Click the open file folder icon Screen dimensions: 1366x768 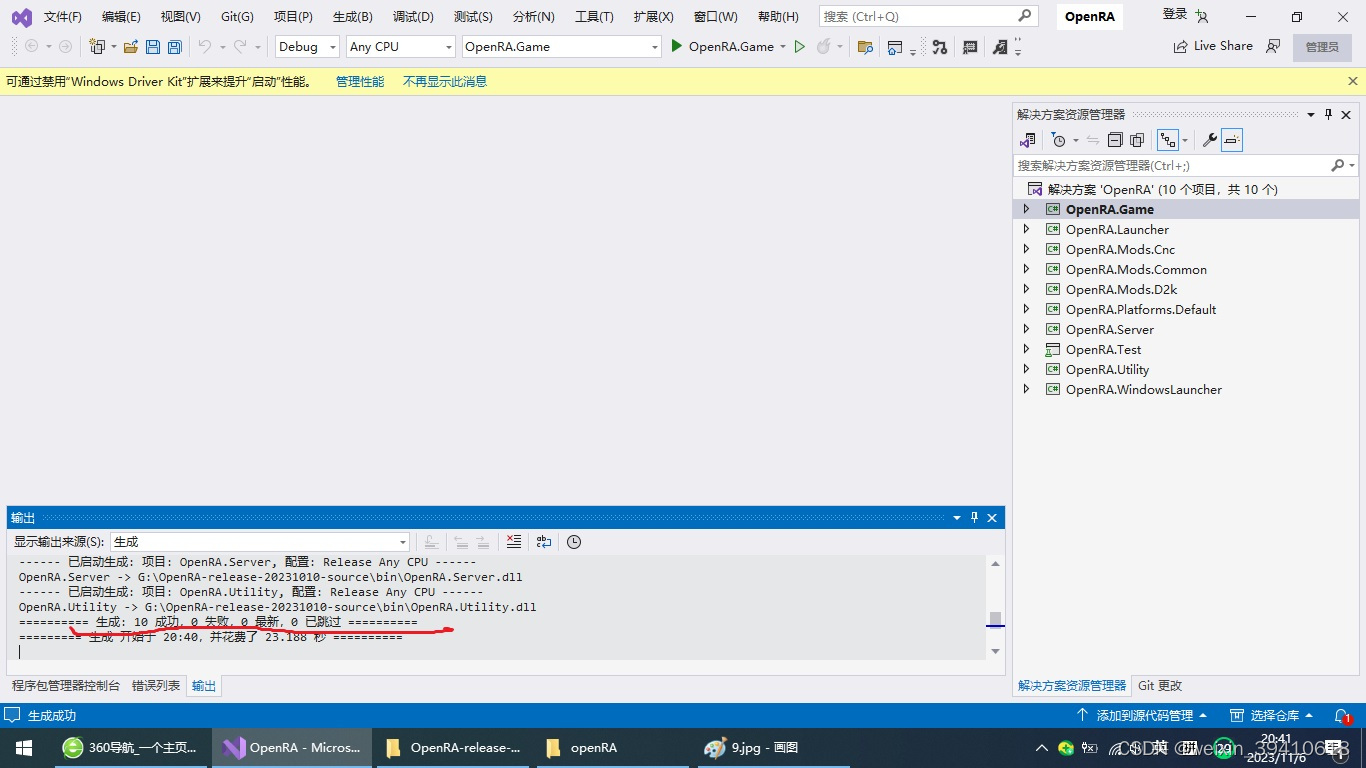pos(130,47)
